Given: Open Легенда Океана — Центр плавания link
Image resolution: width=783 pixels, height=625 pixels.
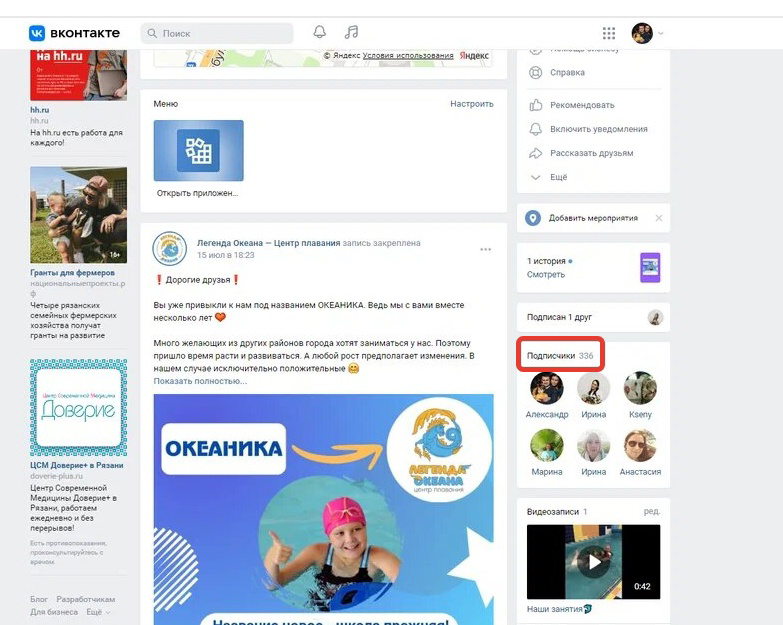Looking at the screenshot, I should coord(269,243).
